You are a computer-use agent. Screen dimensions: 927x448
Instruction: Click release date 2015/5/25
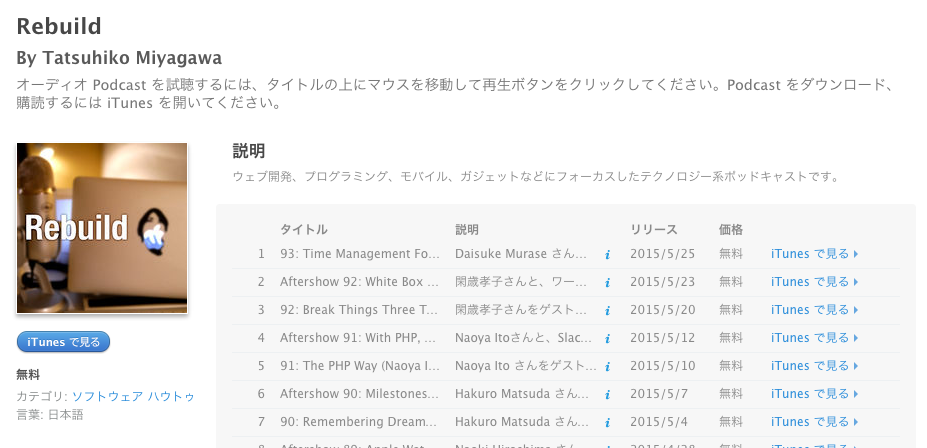pyautogui.click(x=662, y=254)
